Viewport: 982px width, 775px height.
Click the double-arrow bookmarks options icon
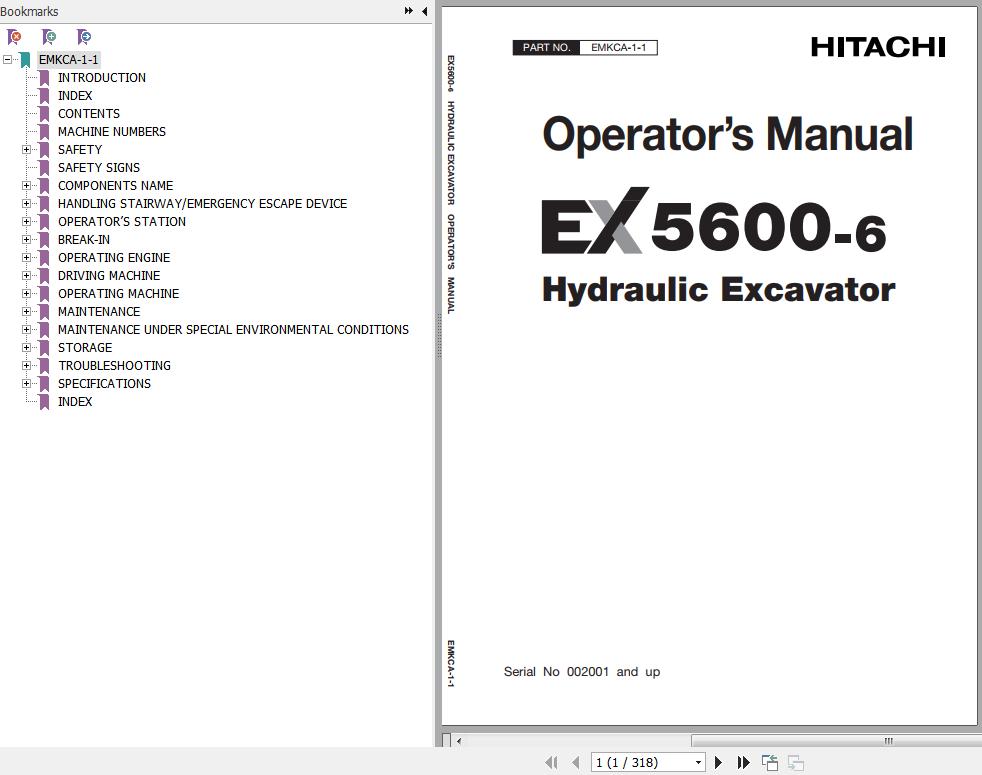[409, 11]
